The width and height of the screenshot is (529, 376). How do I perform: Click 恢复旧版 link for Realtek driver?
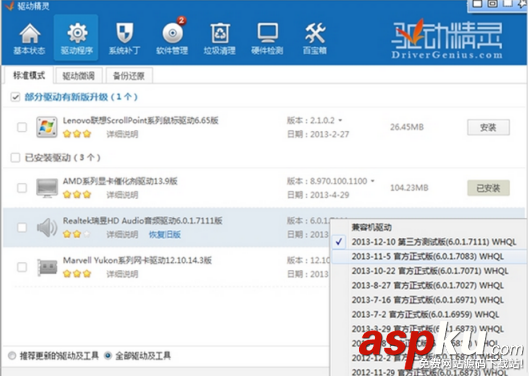165,234
